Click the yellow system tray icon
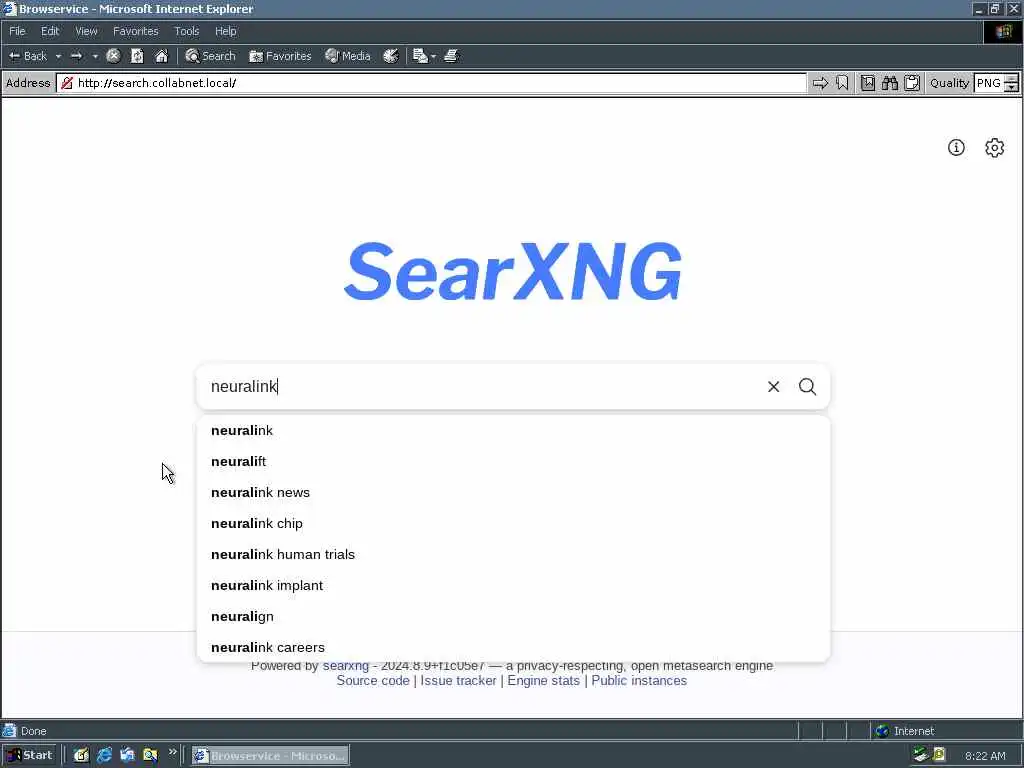 939,755
